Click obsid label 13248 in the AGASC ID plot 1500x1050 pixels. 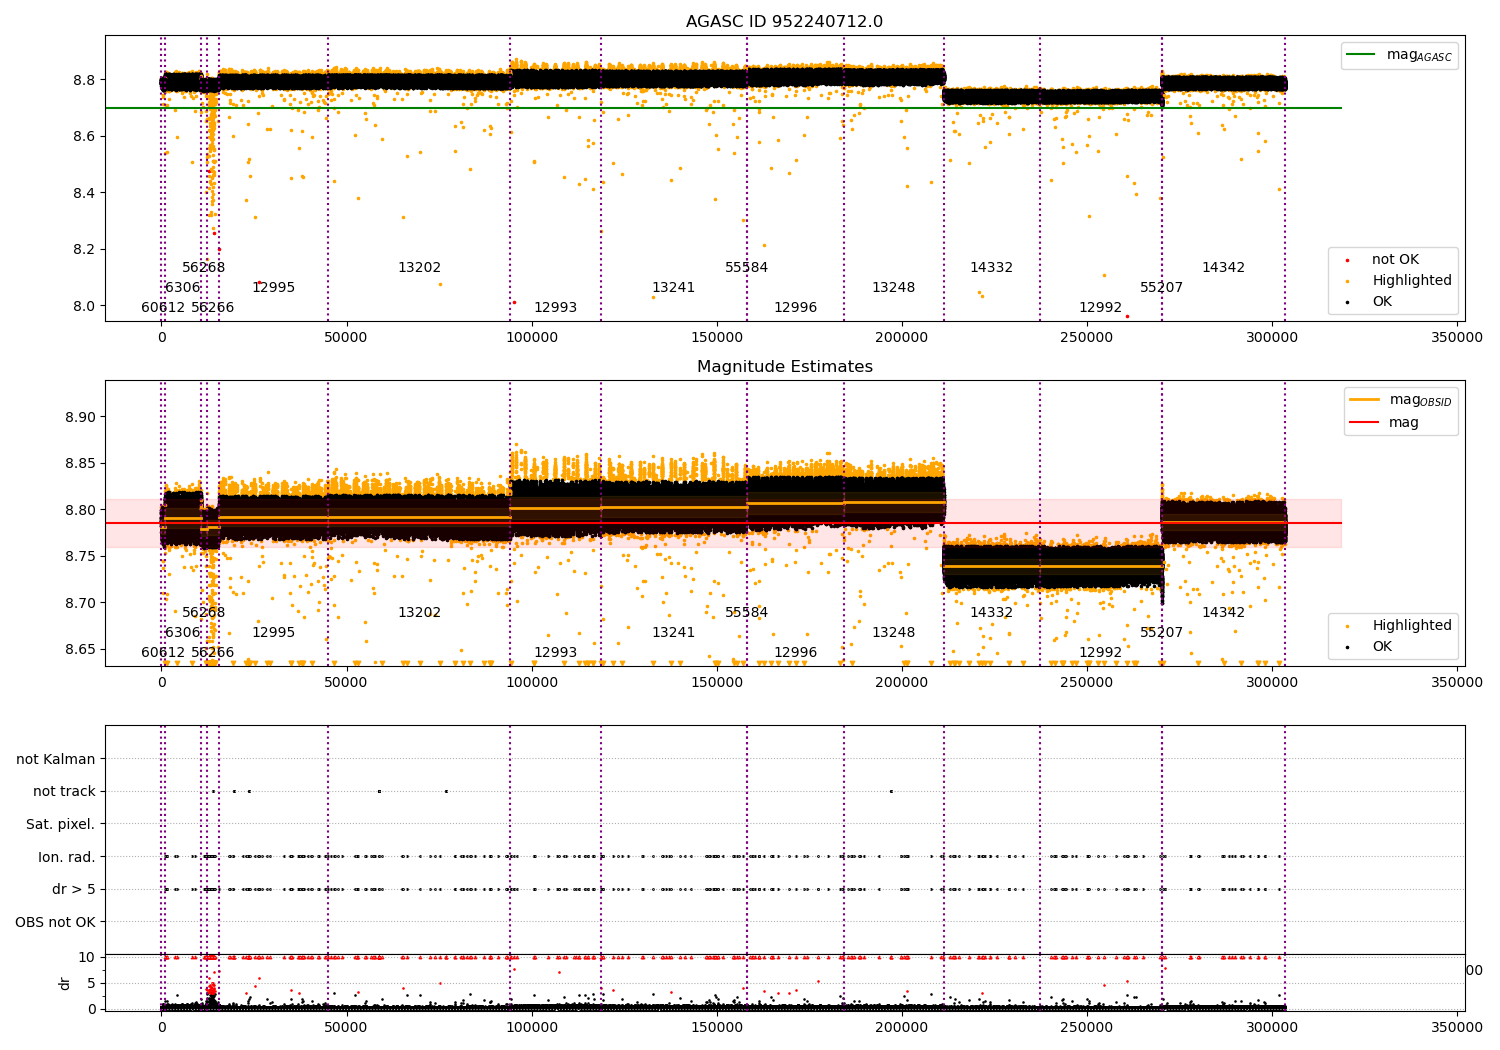pyautogui.click(x=894, y=288)
